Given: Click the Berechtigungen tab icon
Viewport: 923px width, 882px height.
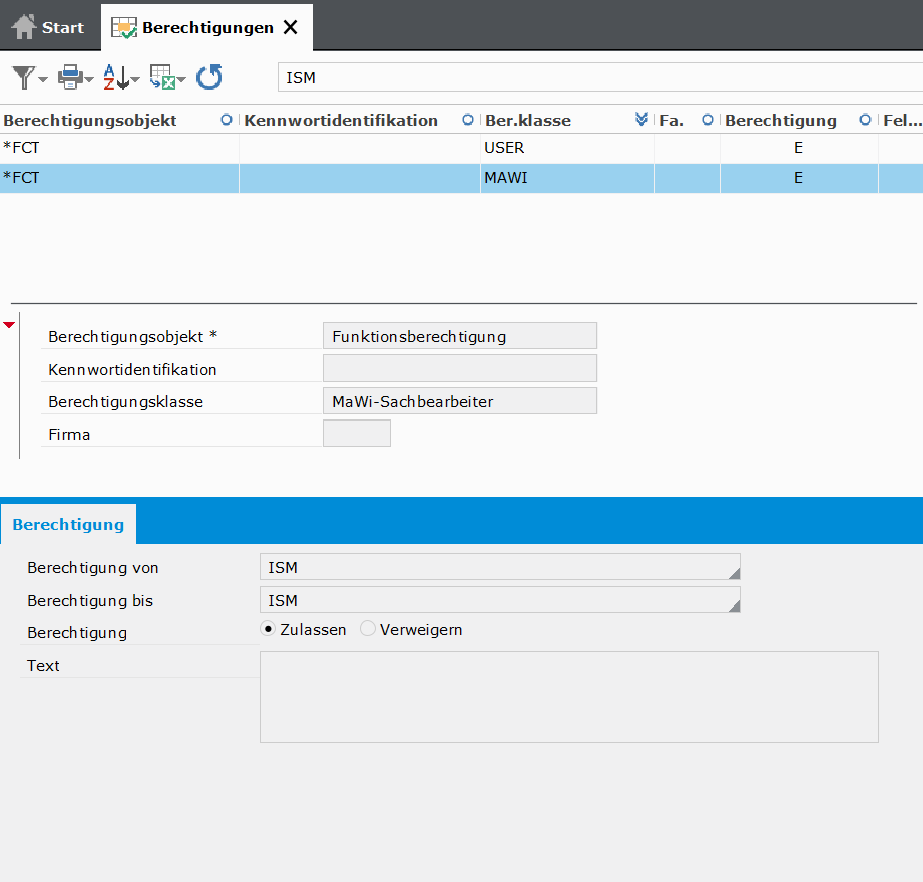Looking at the screenshot, I should coord(124,28).
